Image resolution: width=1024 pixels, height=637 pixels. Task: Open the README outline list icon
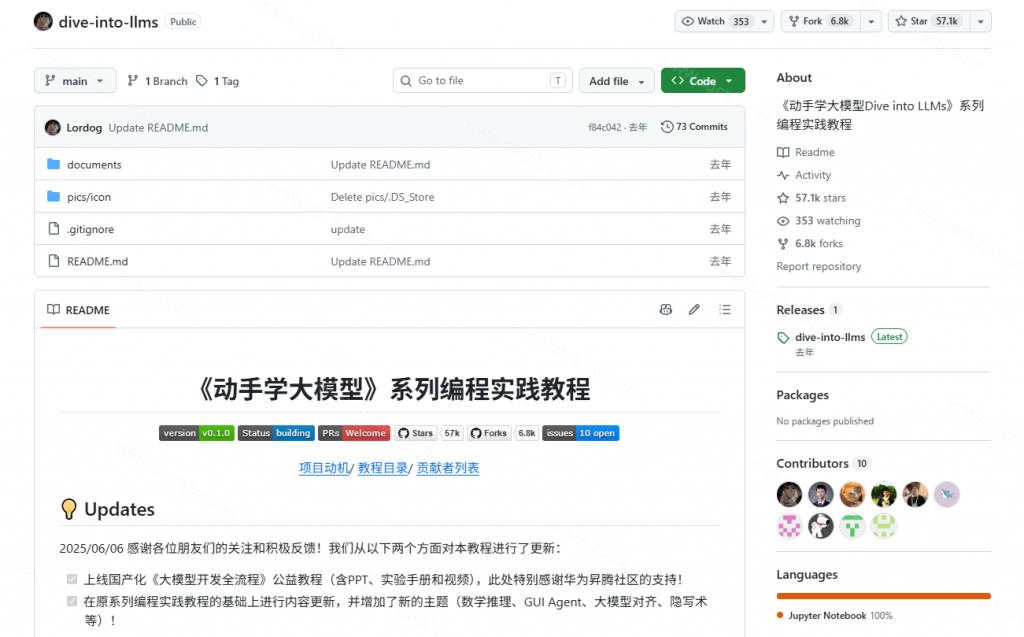click(725, 310)
